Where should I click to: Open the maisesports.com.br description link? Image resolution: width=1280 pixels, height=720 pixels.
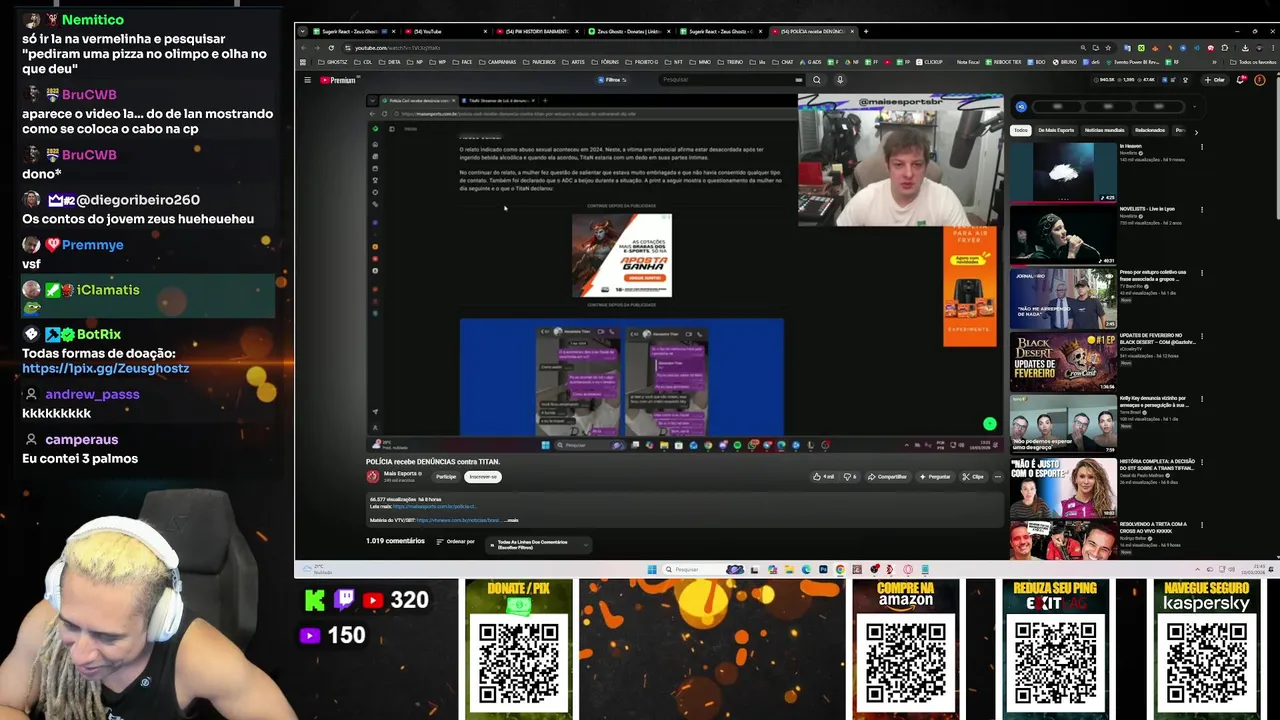[434, 507]
